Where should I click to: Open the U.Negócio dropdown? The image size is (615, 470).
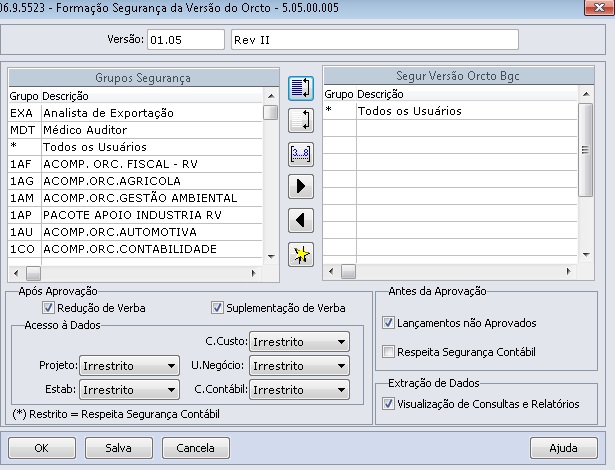pyautogui.click(x=299, y=366)
